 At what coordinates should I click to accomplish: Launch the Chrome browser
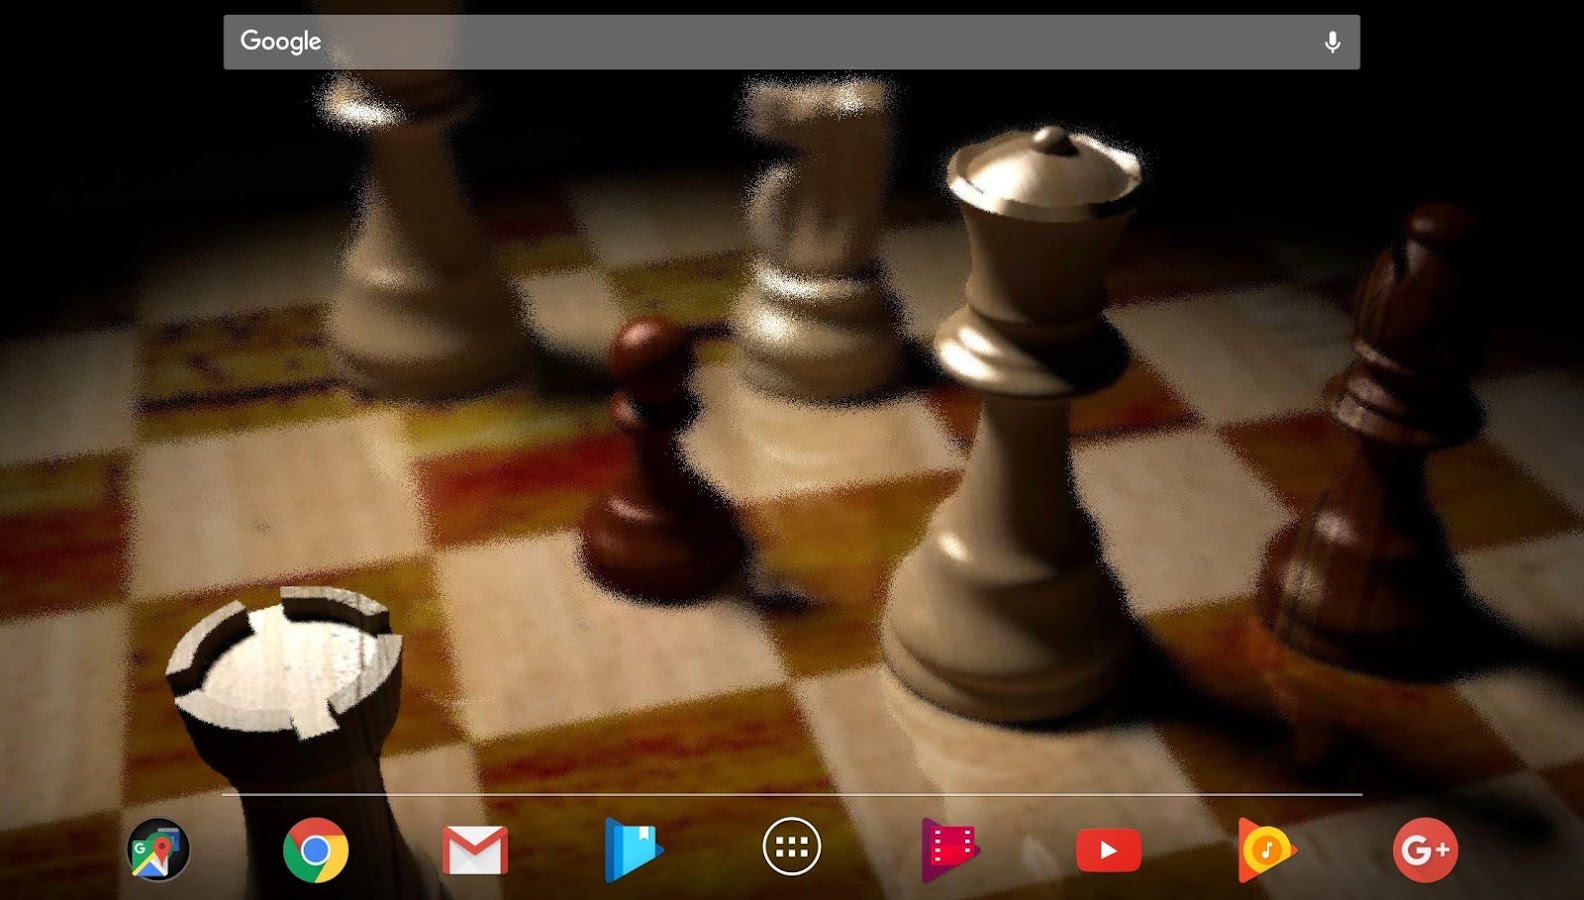coord(316,850)
